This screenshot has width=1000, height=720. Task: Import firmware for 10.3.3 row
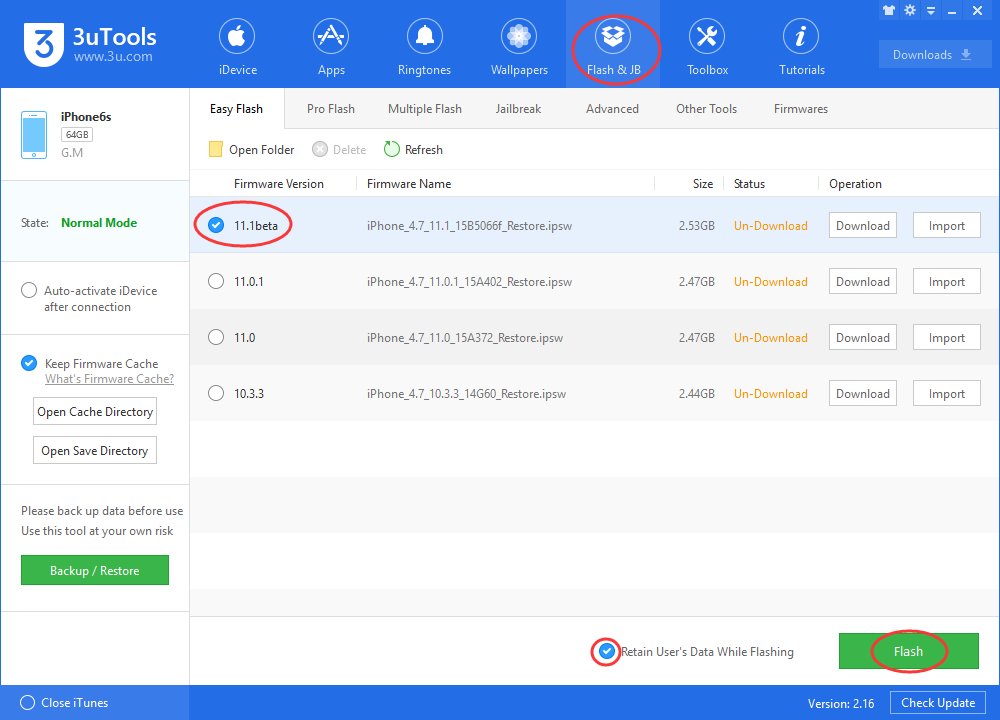point(946,393)
